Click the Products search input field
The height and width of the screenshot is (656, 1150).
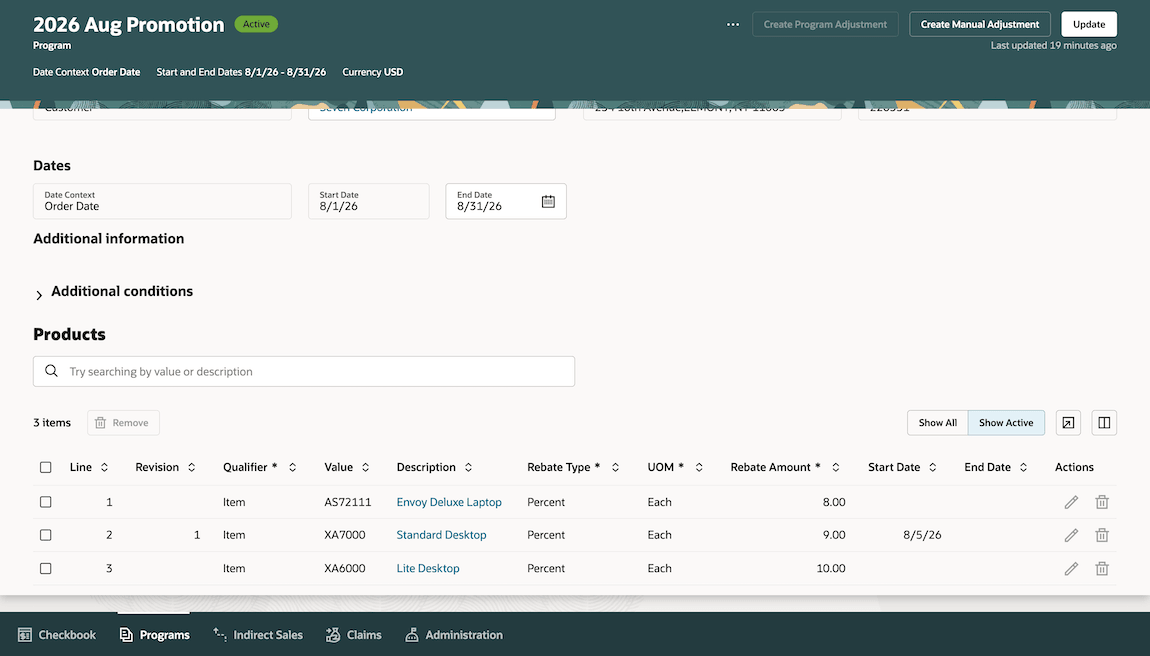click(304, 371)
